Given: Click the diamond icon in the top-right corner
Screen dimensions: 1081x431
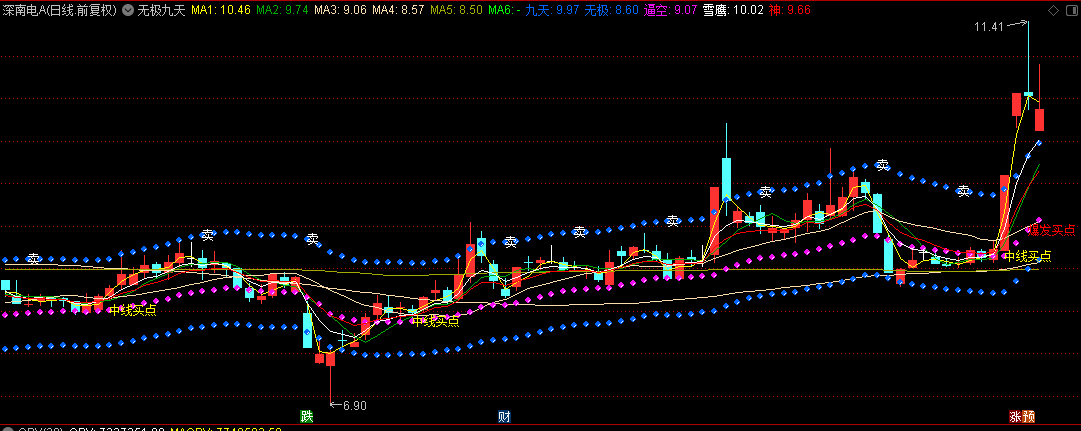Looking at the screenshot, I should pos(1052,10).
